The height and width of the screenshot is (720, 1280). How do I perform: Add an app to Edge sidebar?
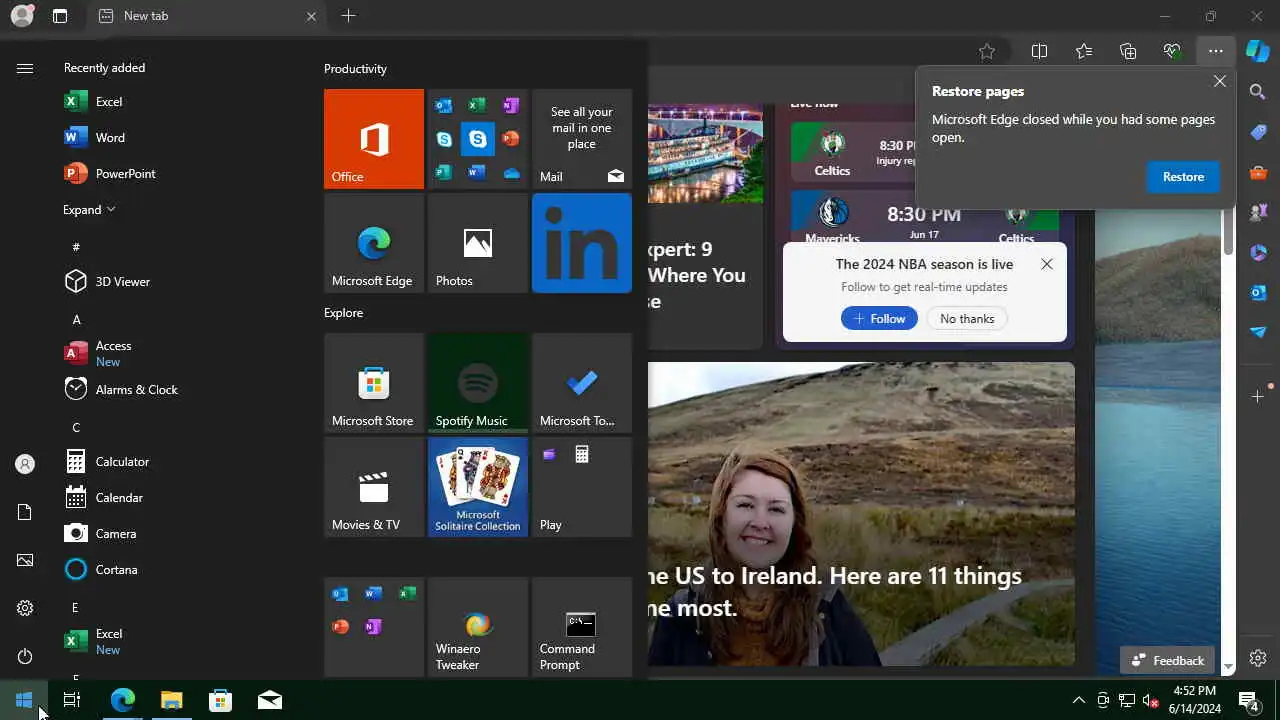point(1258,397)
